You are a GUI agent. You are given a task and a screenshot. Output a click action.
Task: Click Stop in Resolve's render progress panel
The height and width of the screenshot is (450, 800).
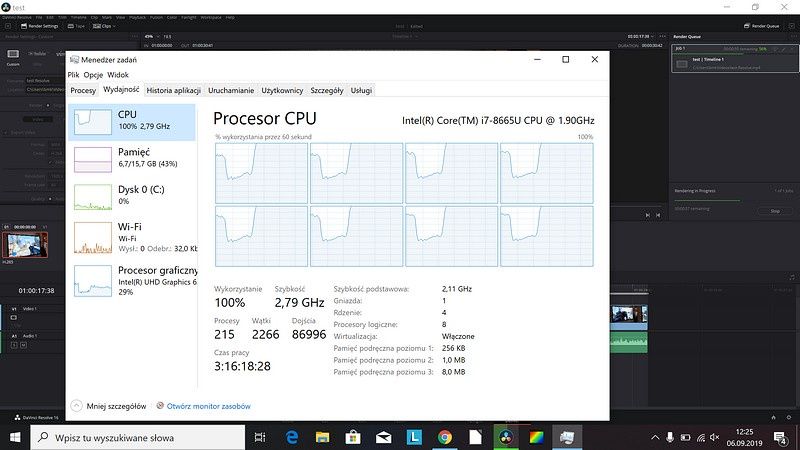click(775, 211)
